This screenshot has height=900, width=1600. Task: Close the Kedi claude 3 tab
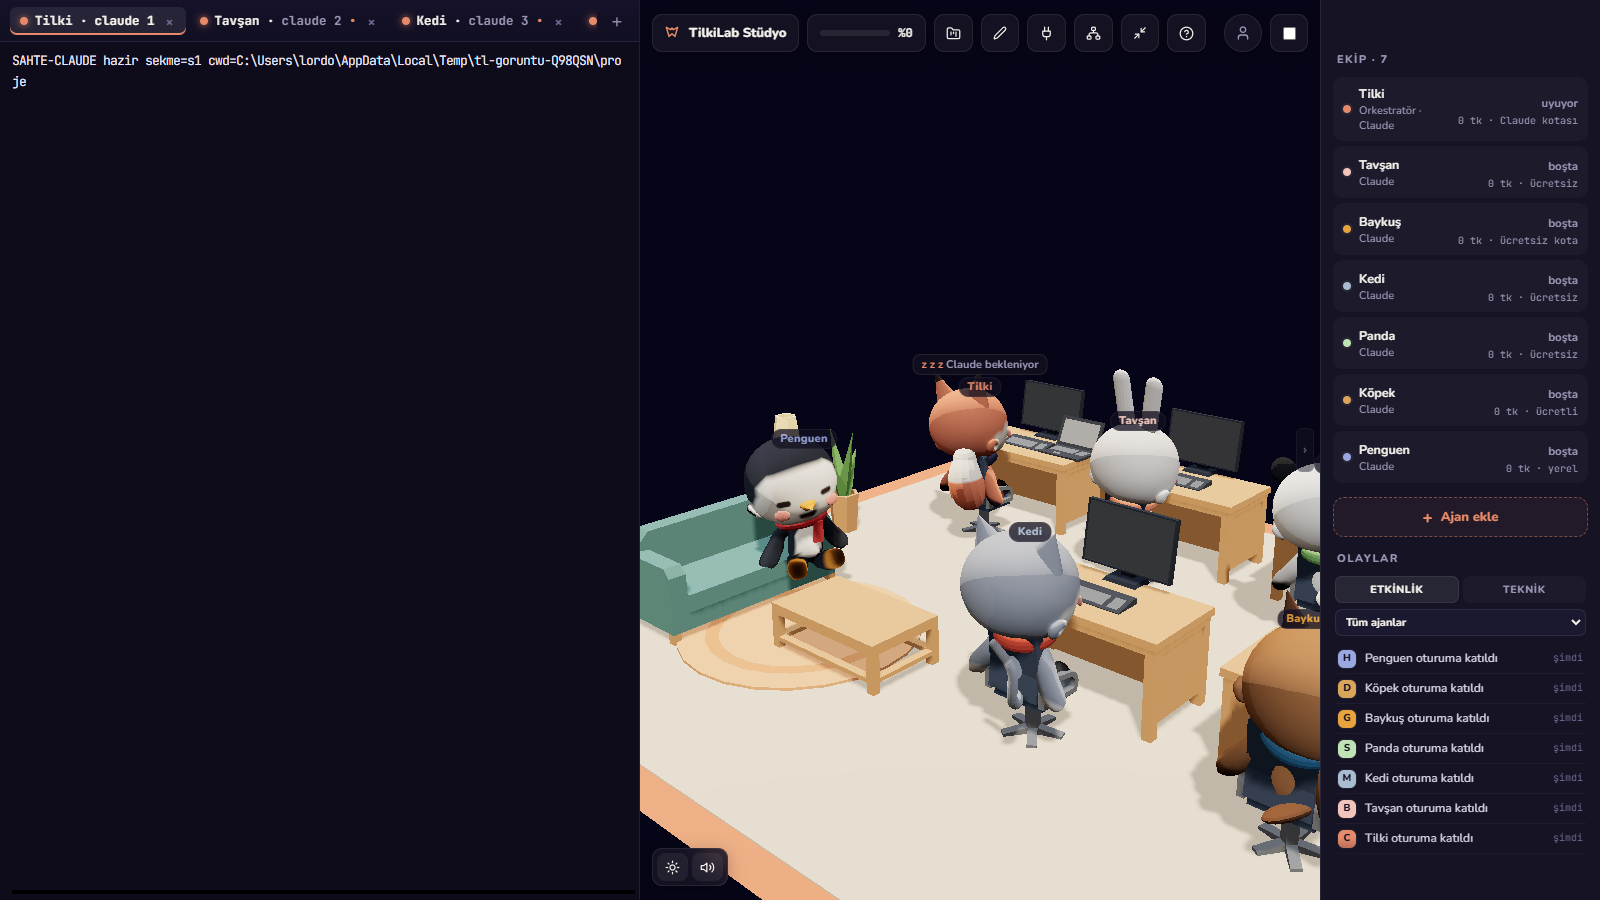tap(558, 22)
